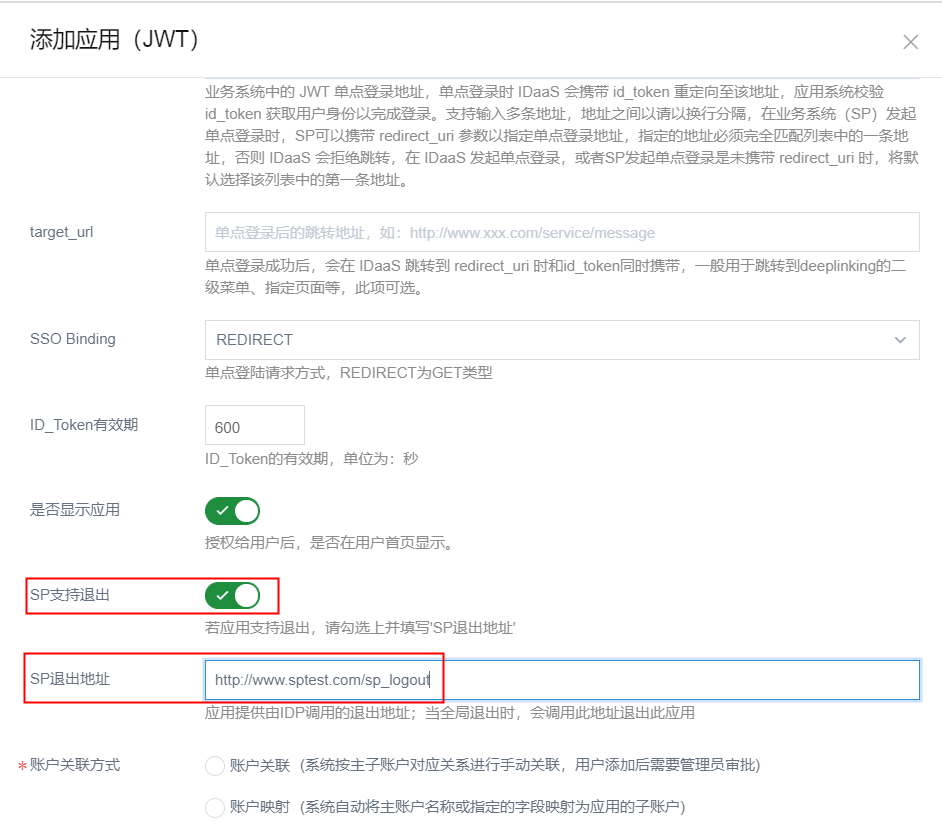The width and height of the screenshot is (942, 840).
Task: Click the 添加应用（JWT）dialog title
Action: (x=115, y=39)
